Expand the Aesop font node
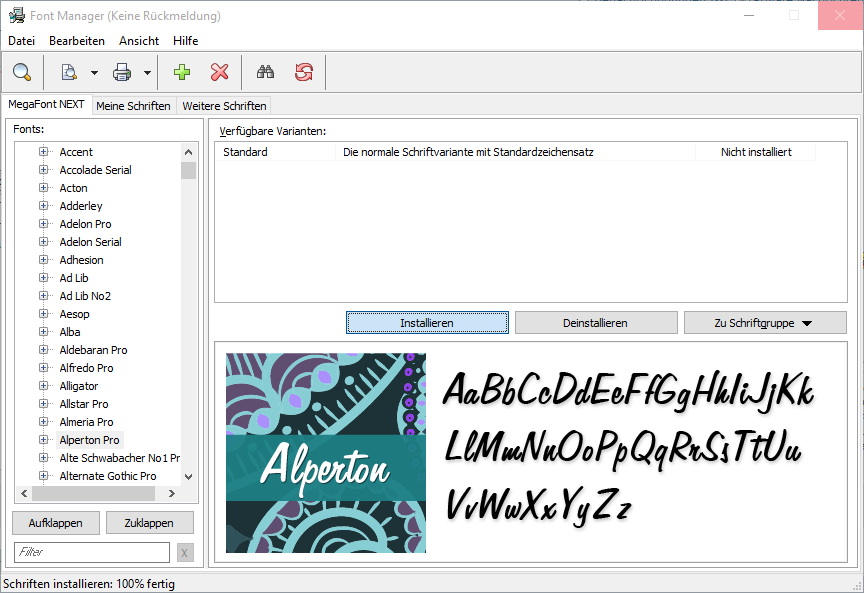This screenshot has width=864, height=593. (44, 314)
